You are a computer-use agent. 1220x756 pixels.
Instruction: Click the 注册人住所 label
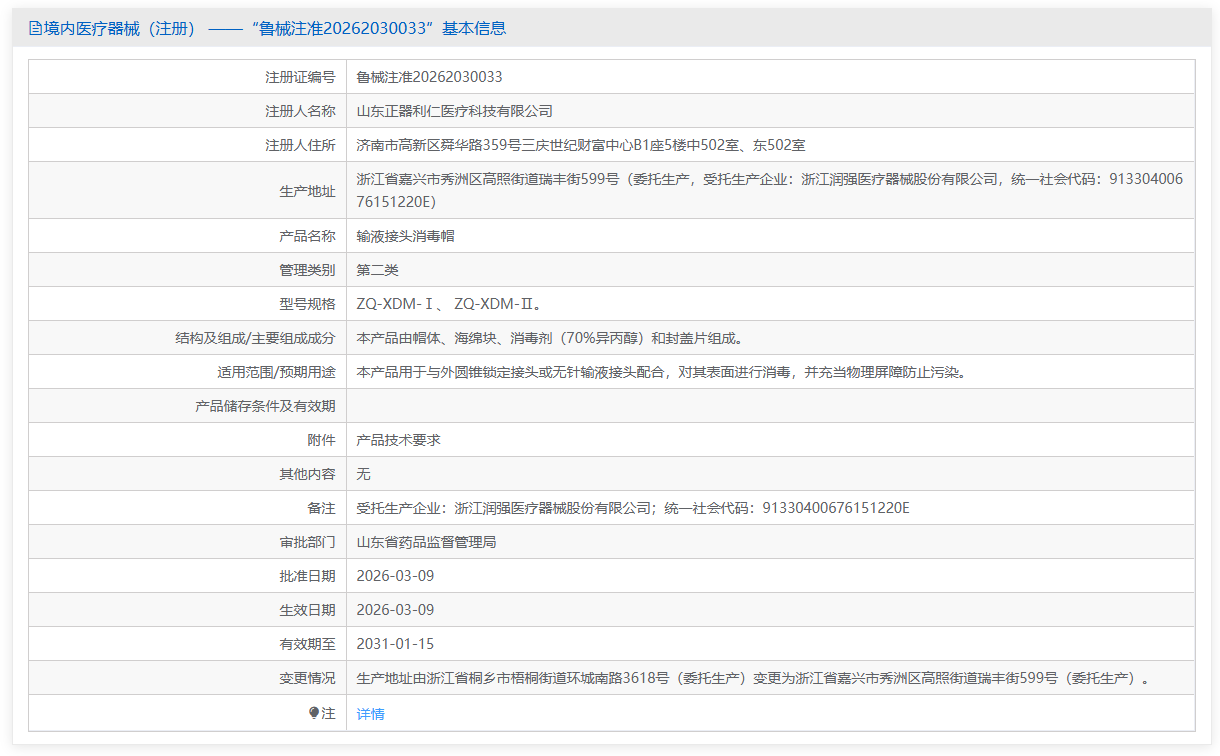(300, 145)
